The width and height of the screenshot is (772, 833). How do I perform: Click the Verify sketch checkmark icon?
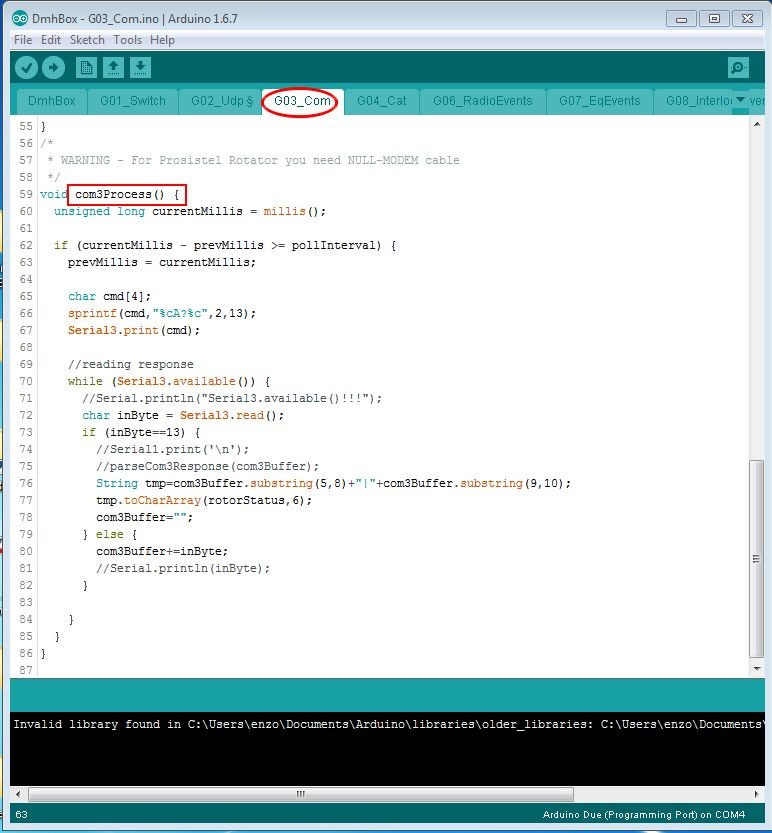tap(27, 67)
